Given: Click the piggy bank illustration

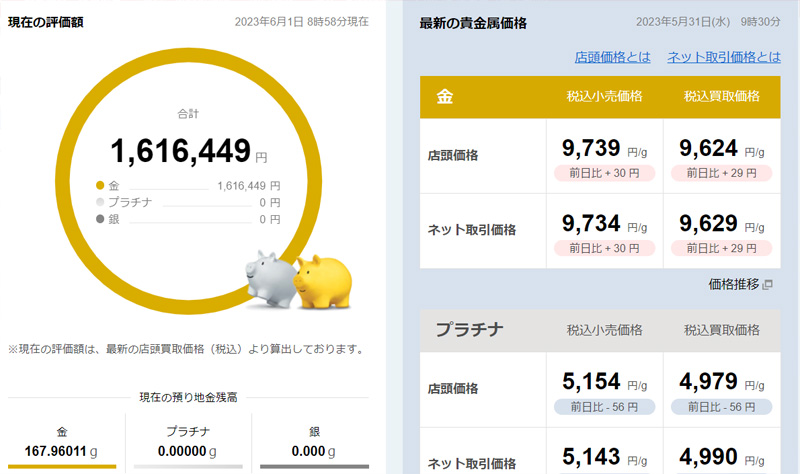Looking at the screenshot, I should click(x=299, y=280).
